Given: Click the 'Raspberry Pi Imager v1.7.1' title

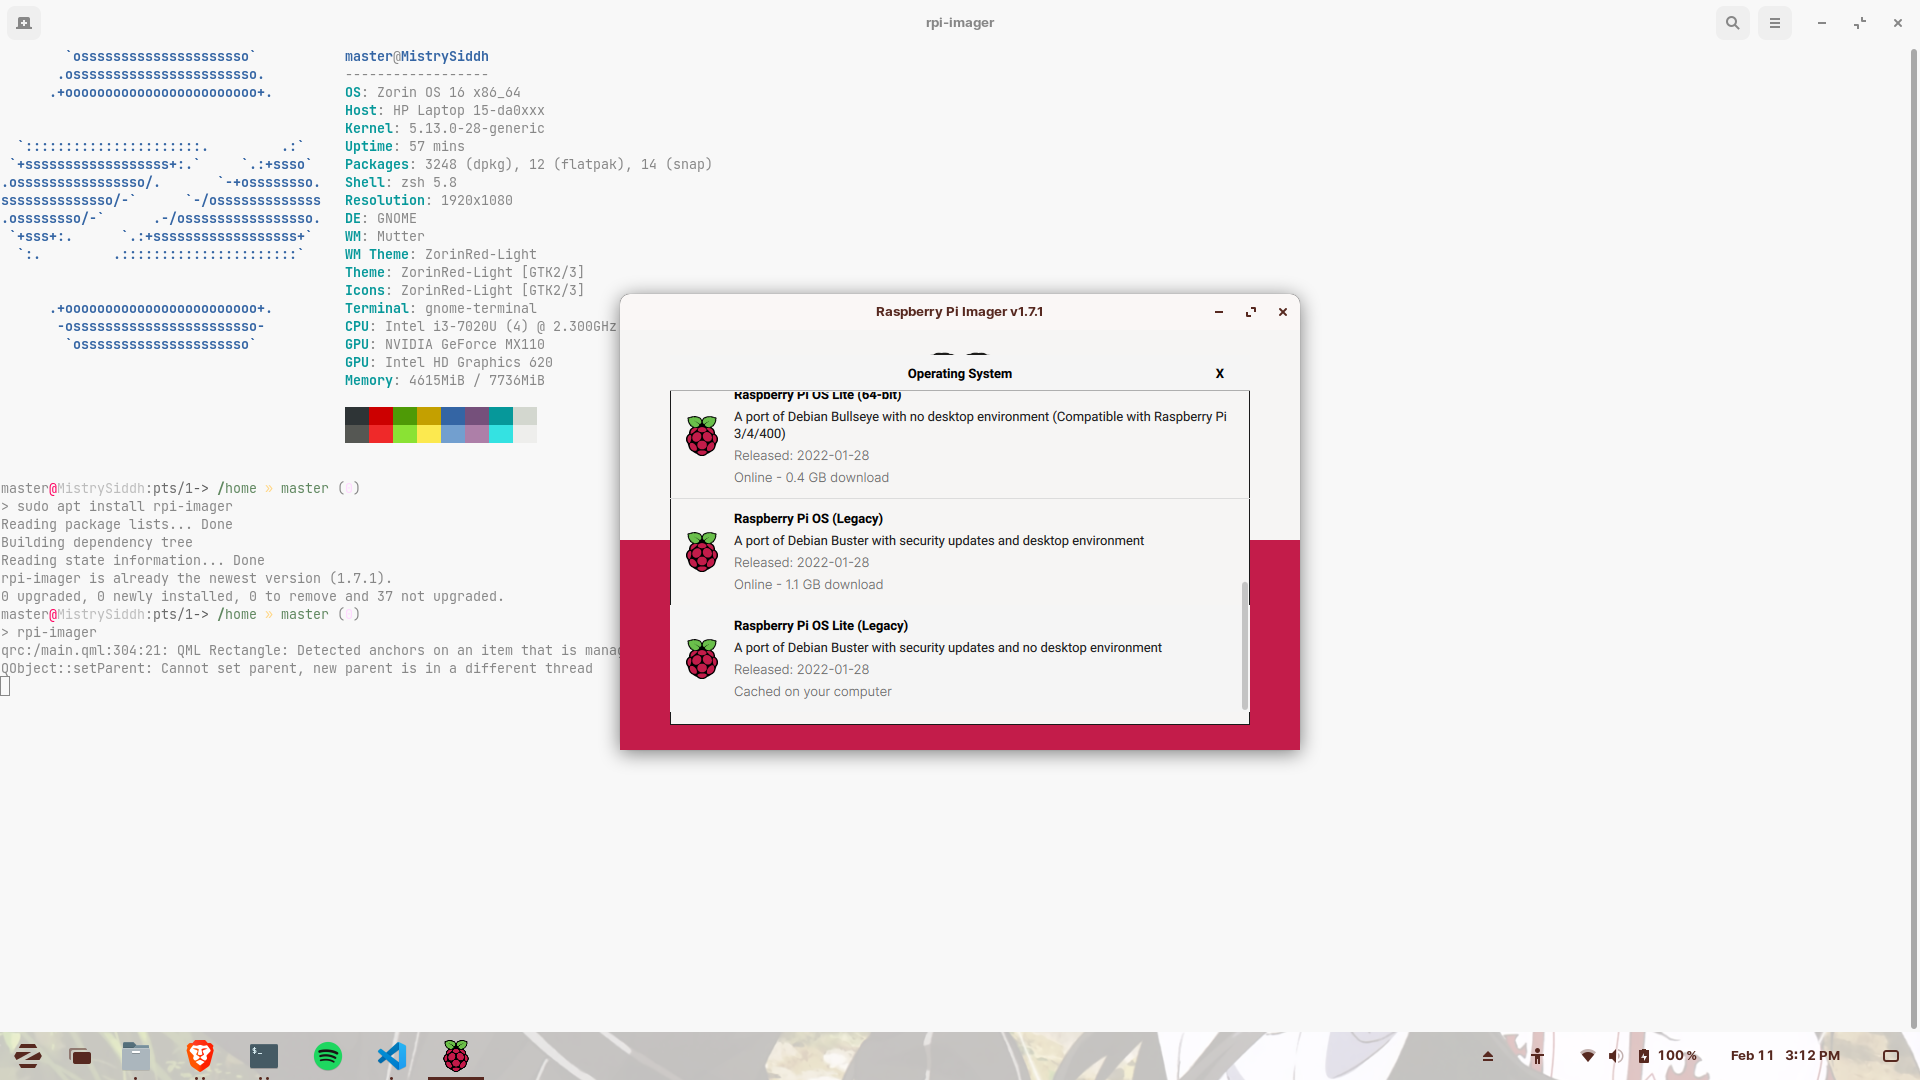Looking at the screenshot, I should (x=959, y=312).
